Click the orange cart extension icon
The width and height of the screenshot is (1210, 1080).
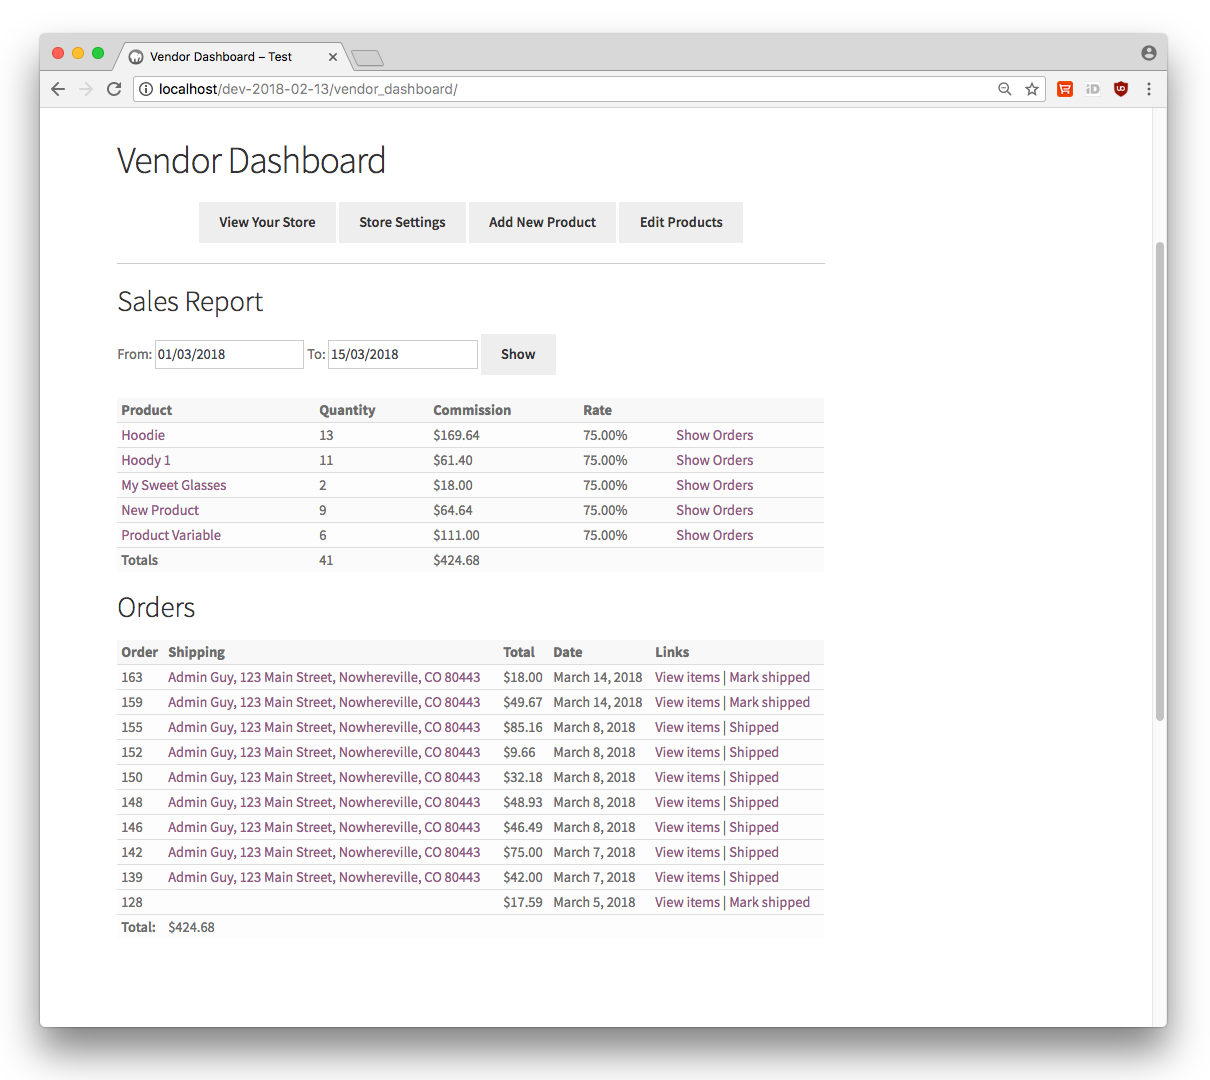1065,89
